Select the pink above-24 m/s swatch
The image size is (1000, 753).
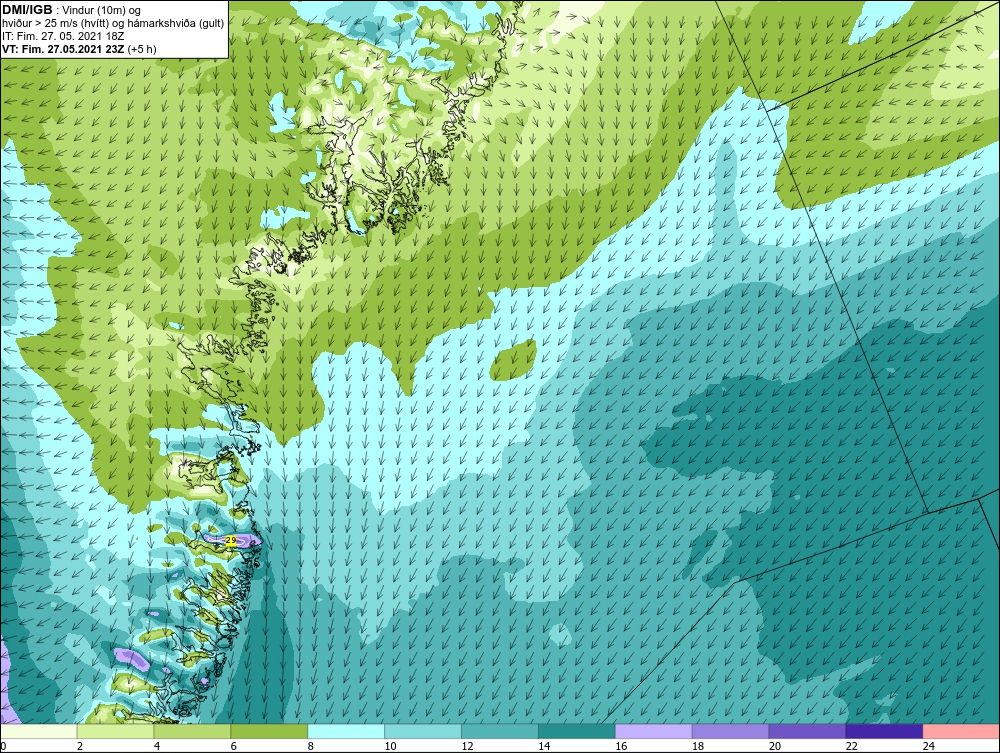(x=961, y=731)
